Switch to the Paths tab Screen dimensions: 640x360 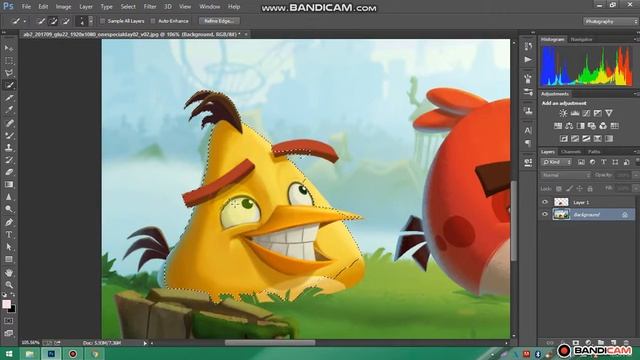(x=594, y=152)
